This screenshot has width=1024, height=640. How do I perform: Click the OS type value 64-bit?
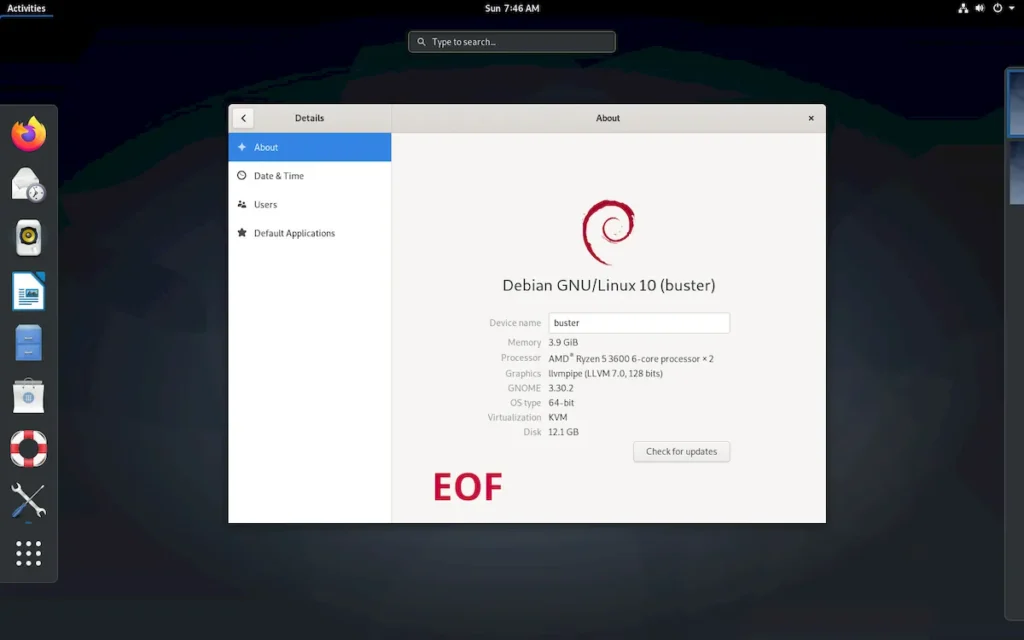pos(561,403)
